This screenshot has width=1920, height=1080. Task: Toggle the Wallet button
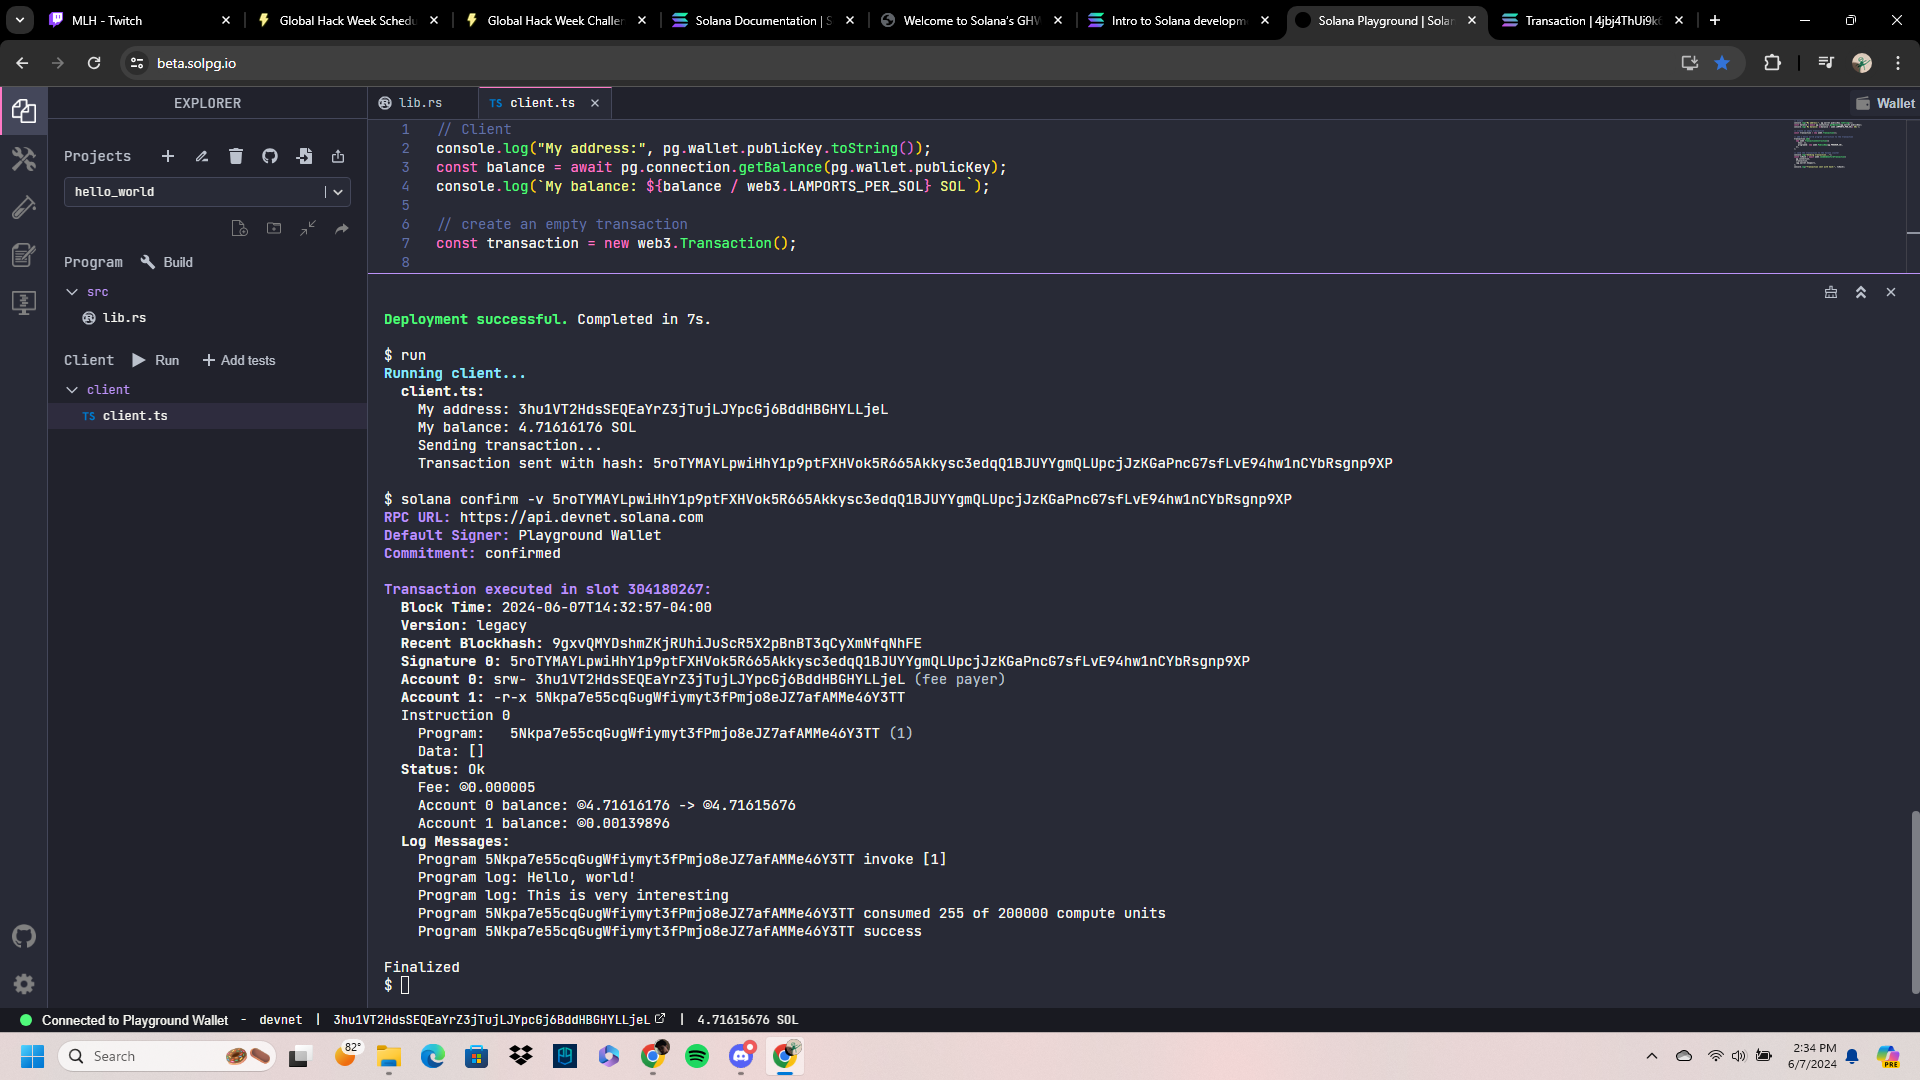pyautogui.click(x=1885, y=103)
